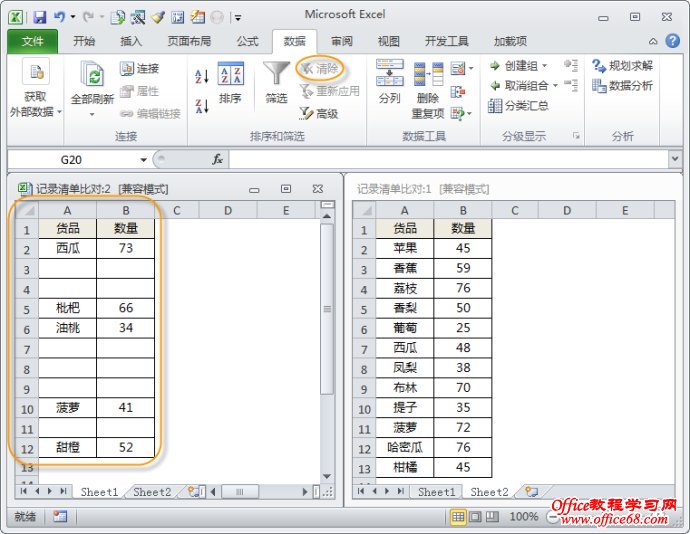Image resolution: width=690 pixels, height=534 pixels.
Task: Click the Advanced (高级) filter button
Action: pos(319,114)
